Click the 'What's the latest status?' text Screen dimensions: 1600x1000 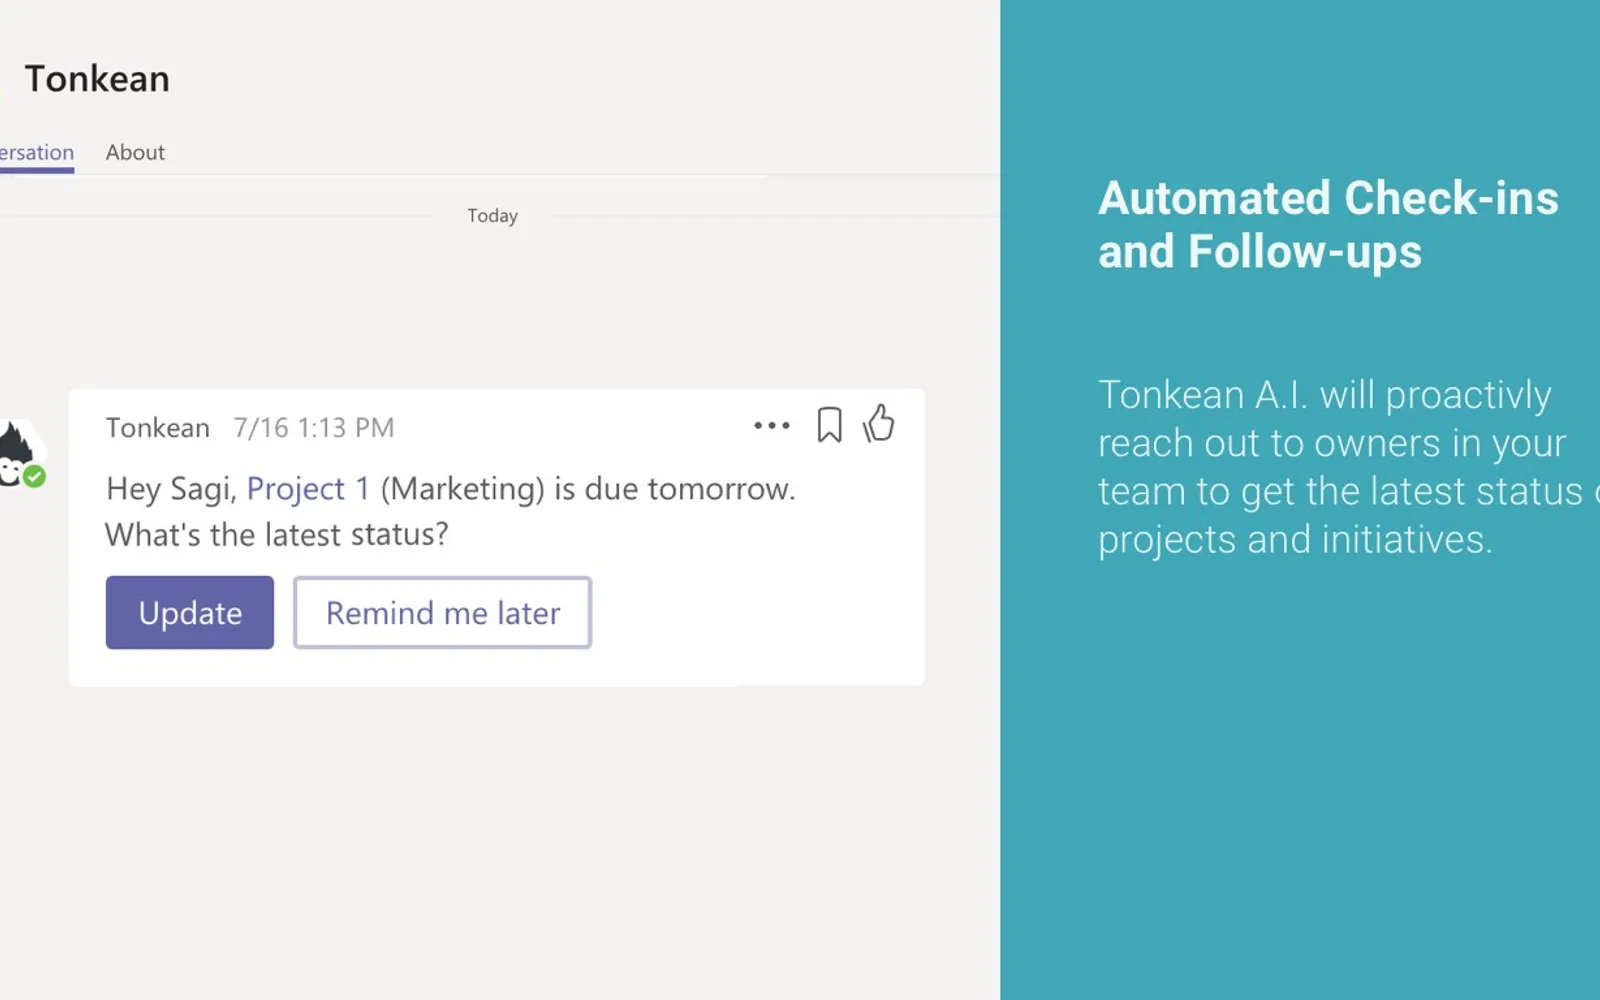277,535
